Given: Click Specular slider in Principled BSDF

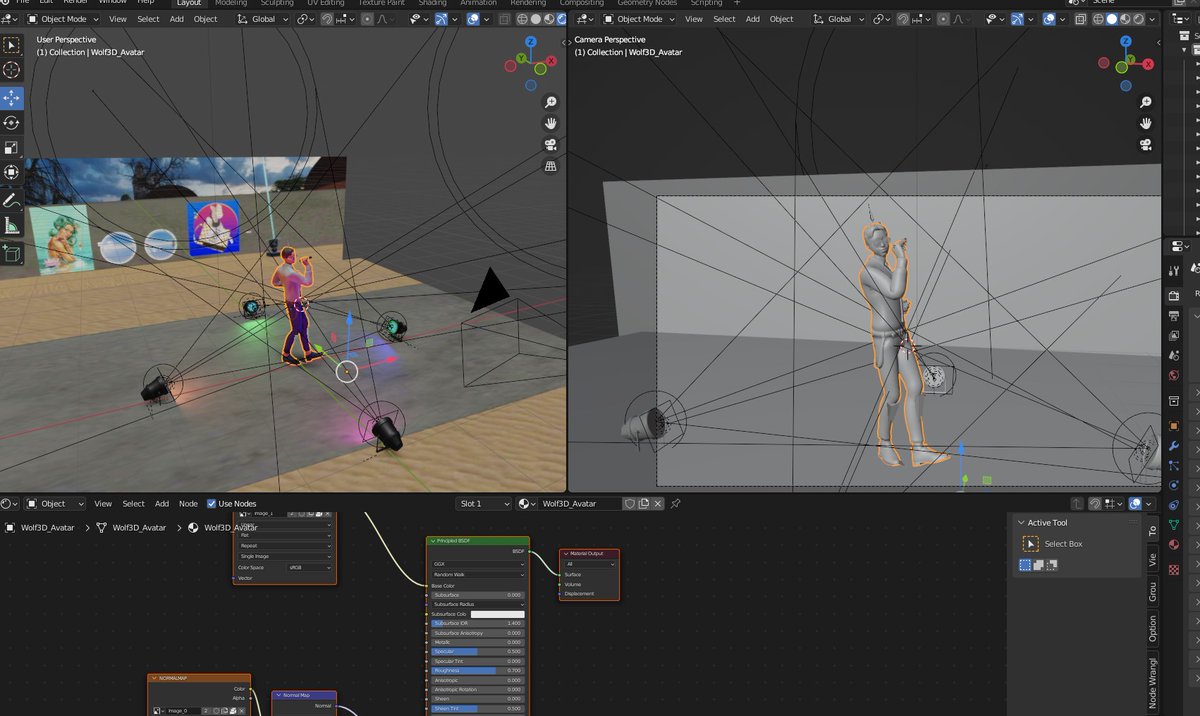Looking at the screenshot, I should click(478, 651).
